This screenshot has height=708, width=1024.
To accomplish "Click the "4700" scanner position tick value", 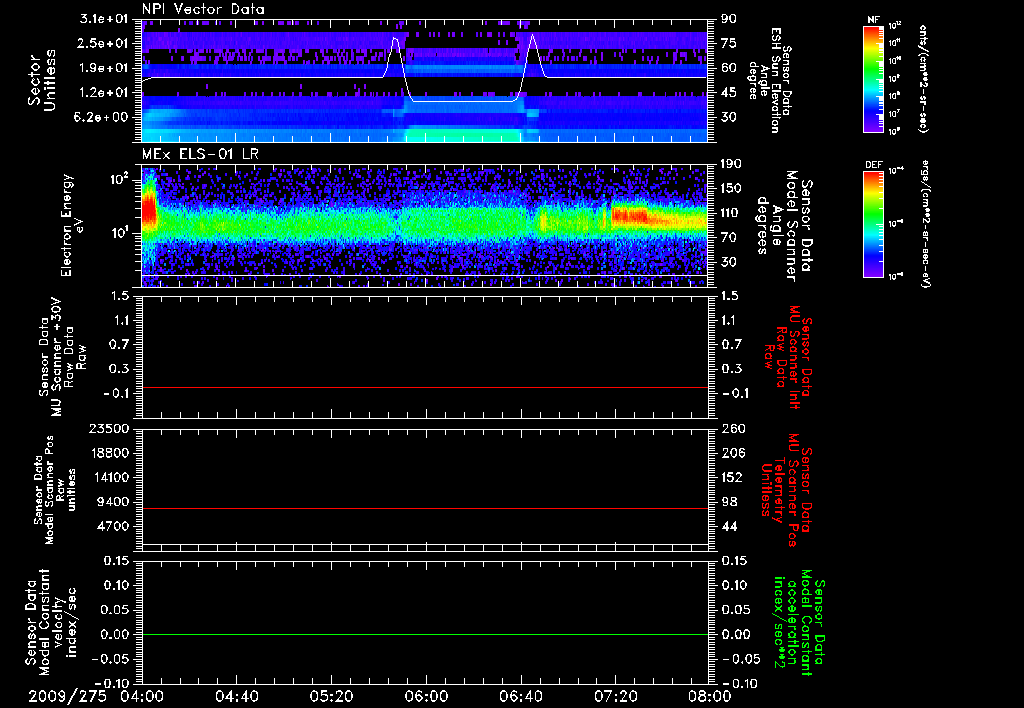I will [112, 526].
